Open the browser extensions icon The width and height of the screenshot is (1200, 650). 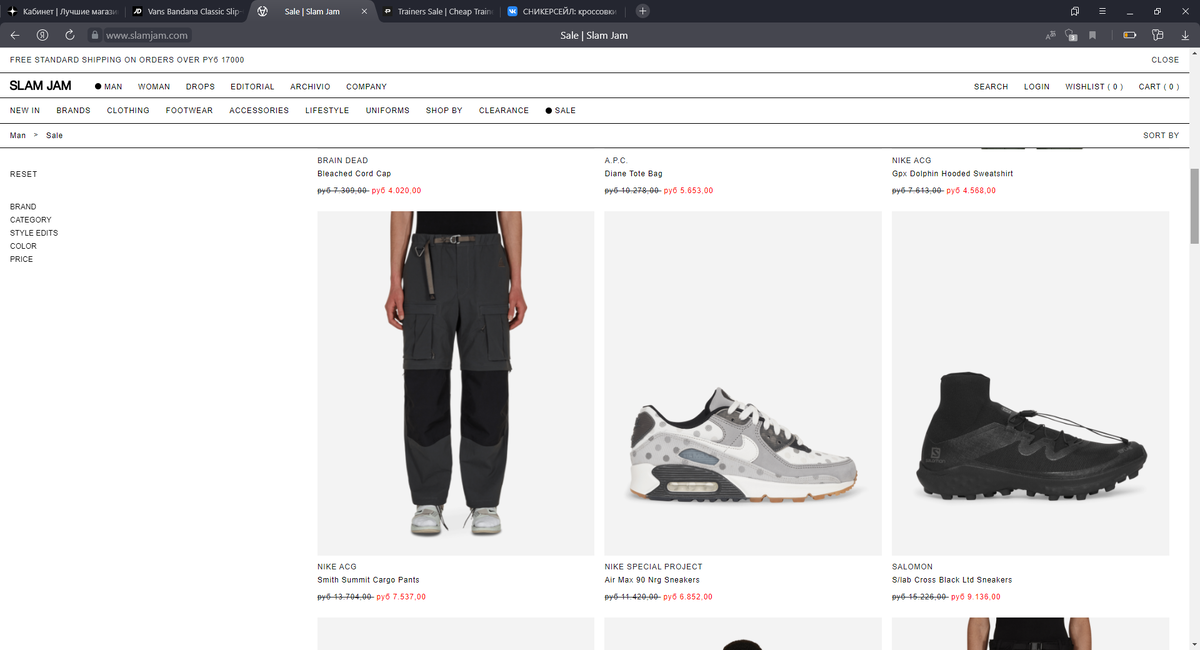tap(1158, 35)
